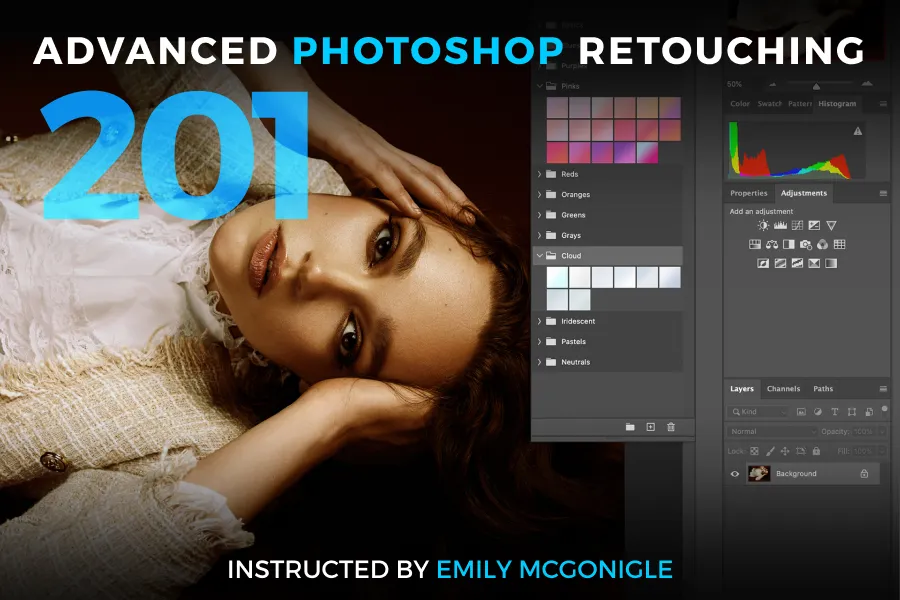This screenshot has height=600, width=900.
Task: Add a Black & White adjustment
Action: pos(789,245)
